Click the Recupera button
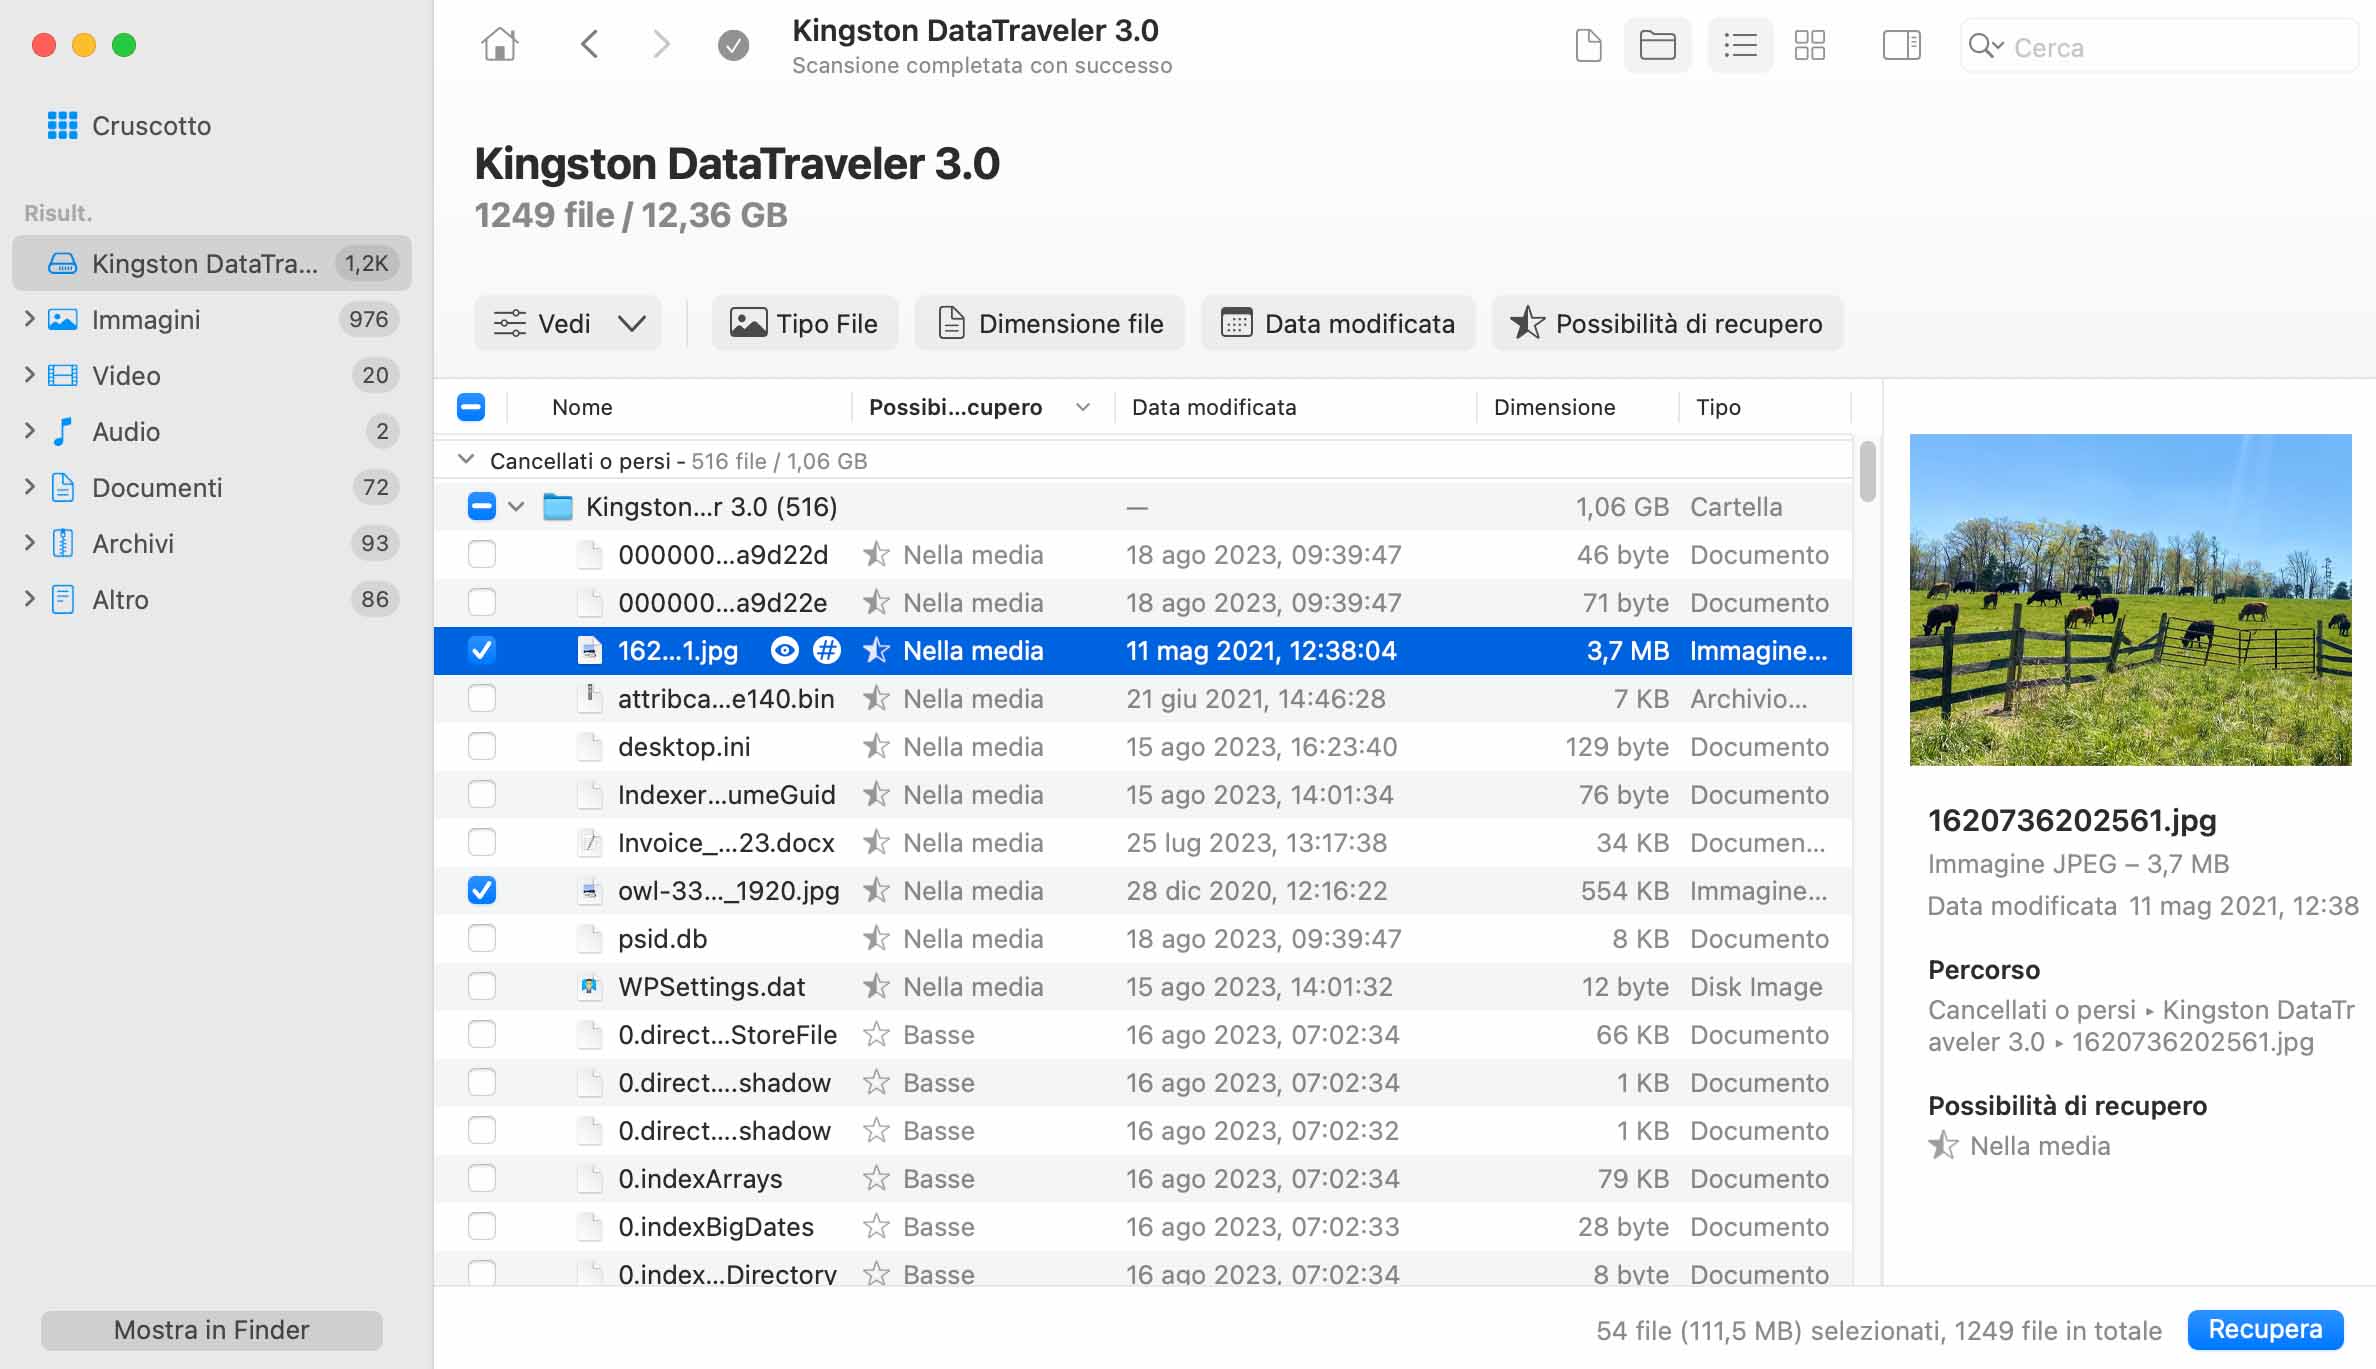This screenshot has width=2376, height=1369. (x=2265, y=1329)
